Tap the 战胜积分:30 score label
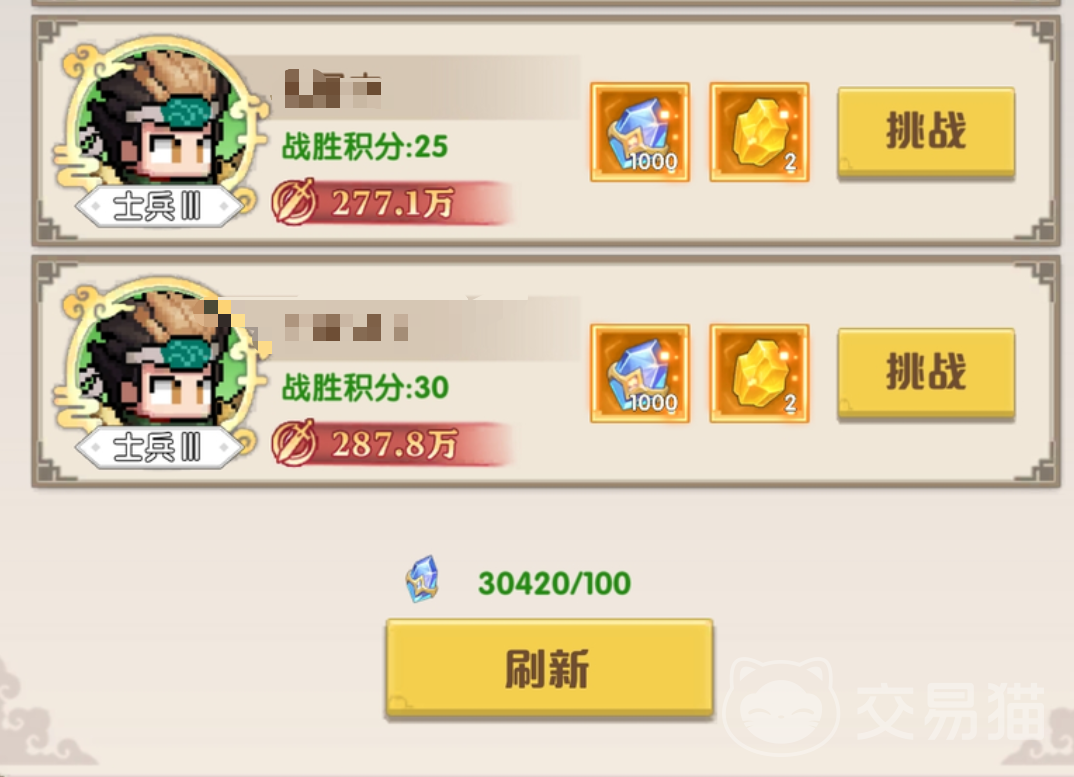Viewport: 1074px width, 777px height. click(365, 387)
